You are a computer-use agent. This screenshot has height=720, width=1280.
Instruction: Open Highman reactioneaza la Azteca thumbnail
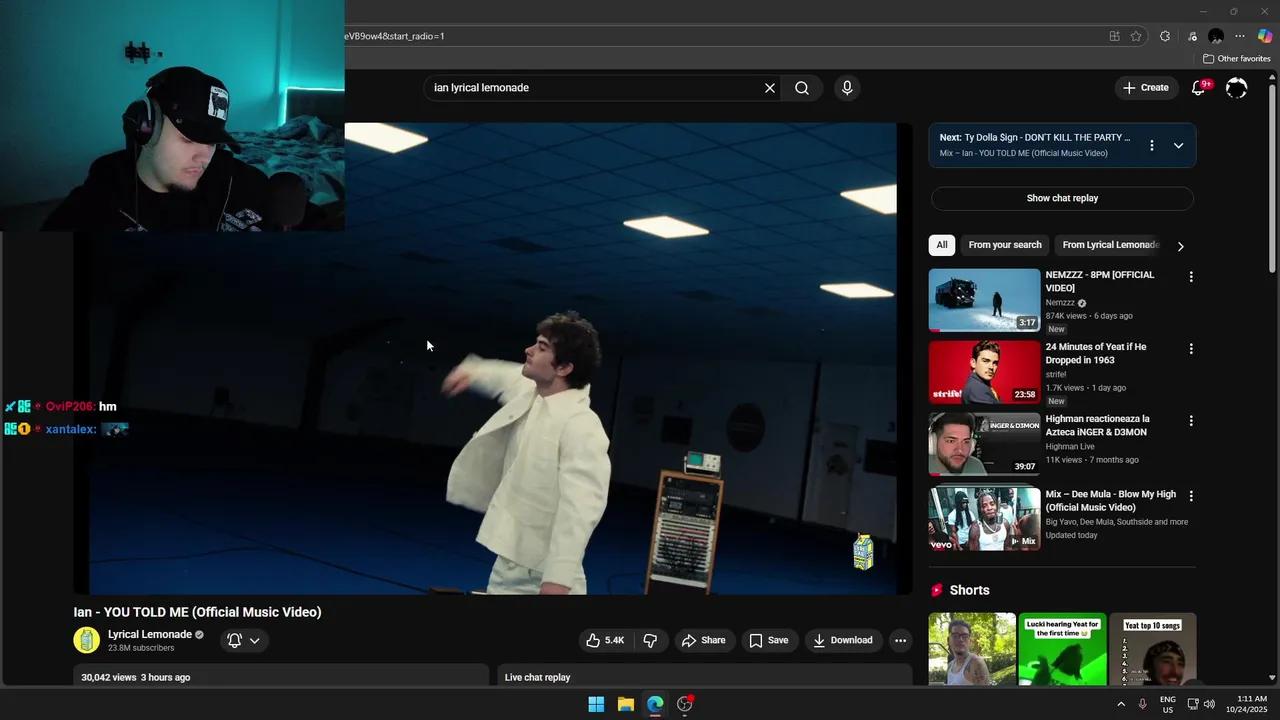(x=984, y=444)
